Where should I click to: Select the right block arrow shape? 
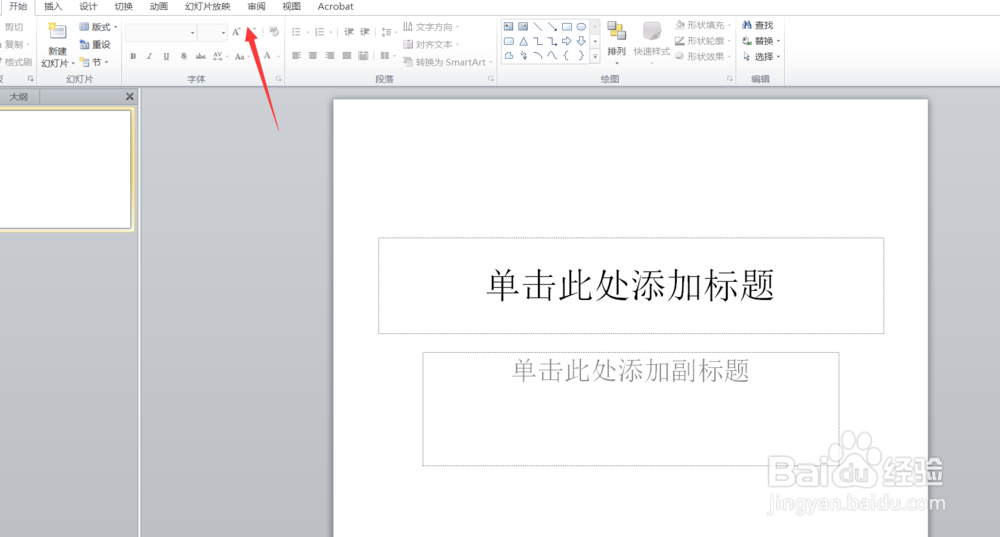pyautogui.click(x=566, y=41)
